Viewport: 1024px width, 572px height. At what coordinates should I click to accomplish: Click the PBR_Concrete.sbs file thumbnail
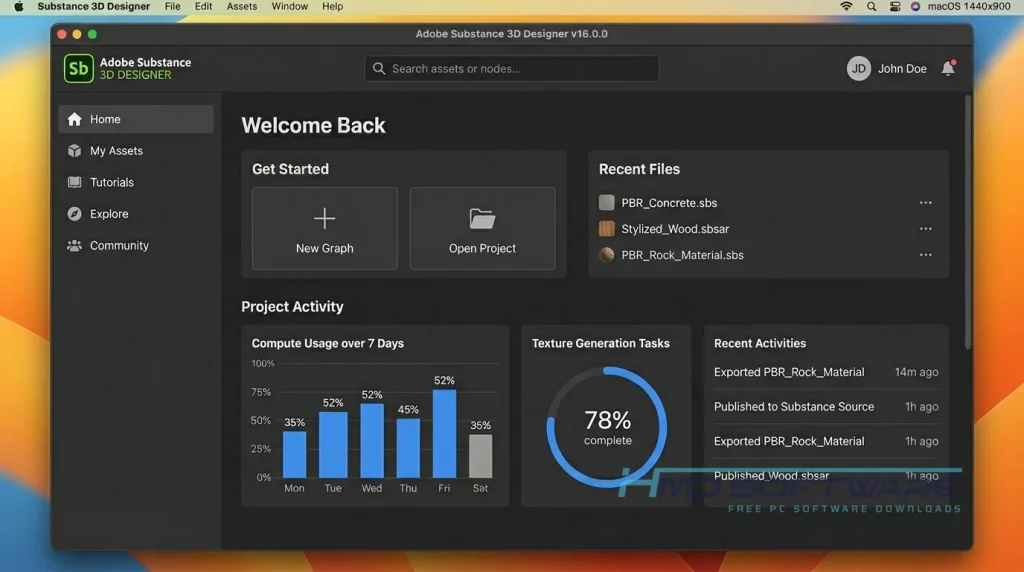[x=607, y=202]
